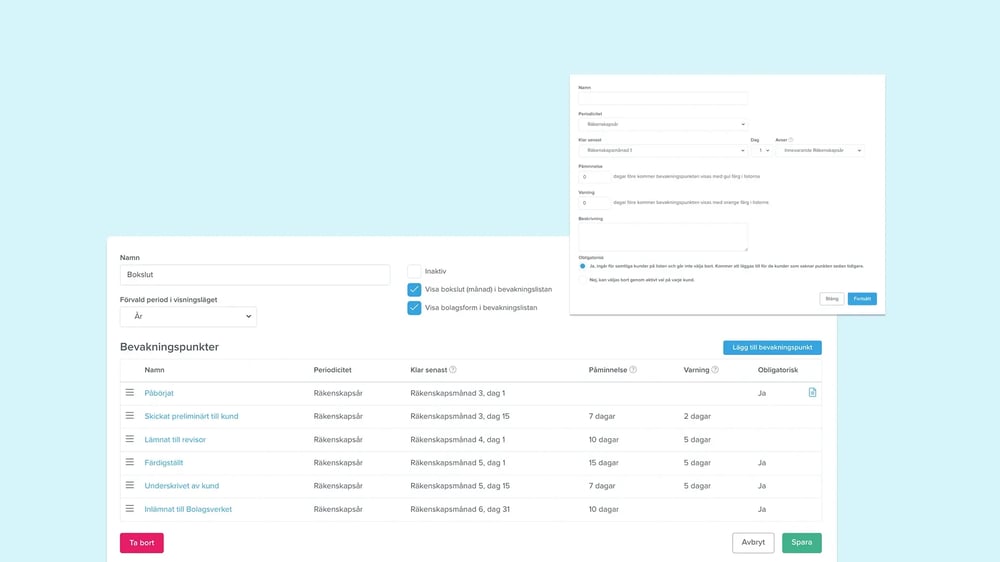
Task: Open the Dag dropdown in the dialog
Action: [762, 150]
